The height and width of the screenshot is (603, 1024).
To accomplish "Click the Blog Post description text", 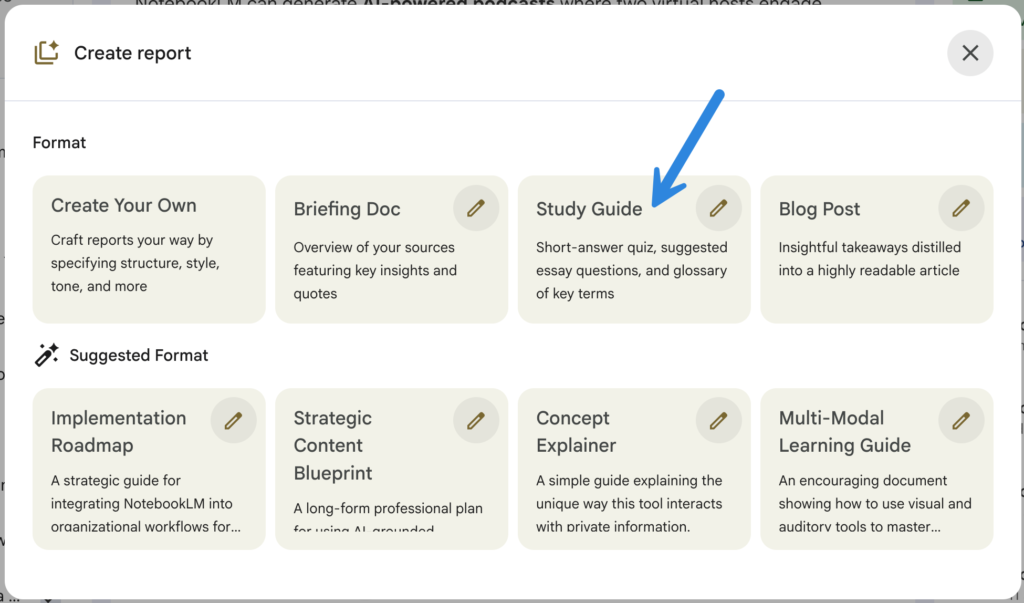I will (x=869, y=258).
